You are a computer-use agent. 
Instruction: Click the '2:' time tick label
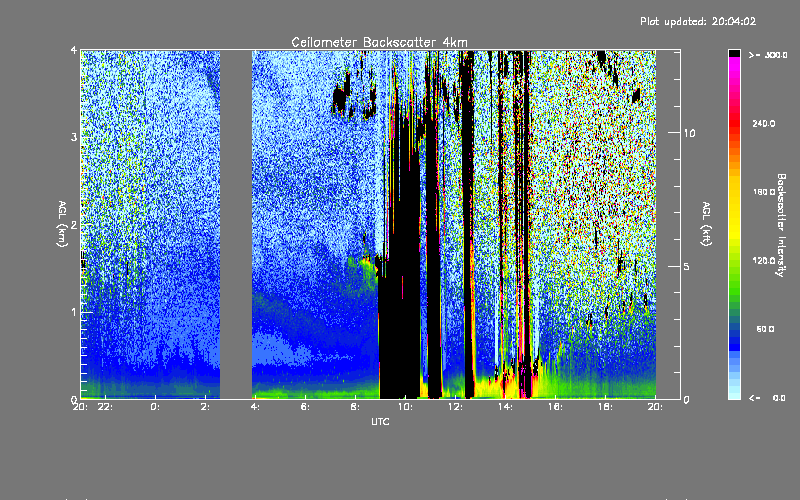coord(205,407)
